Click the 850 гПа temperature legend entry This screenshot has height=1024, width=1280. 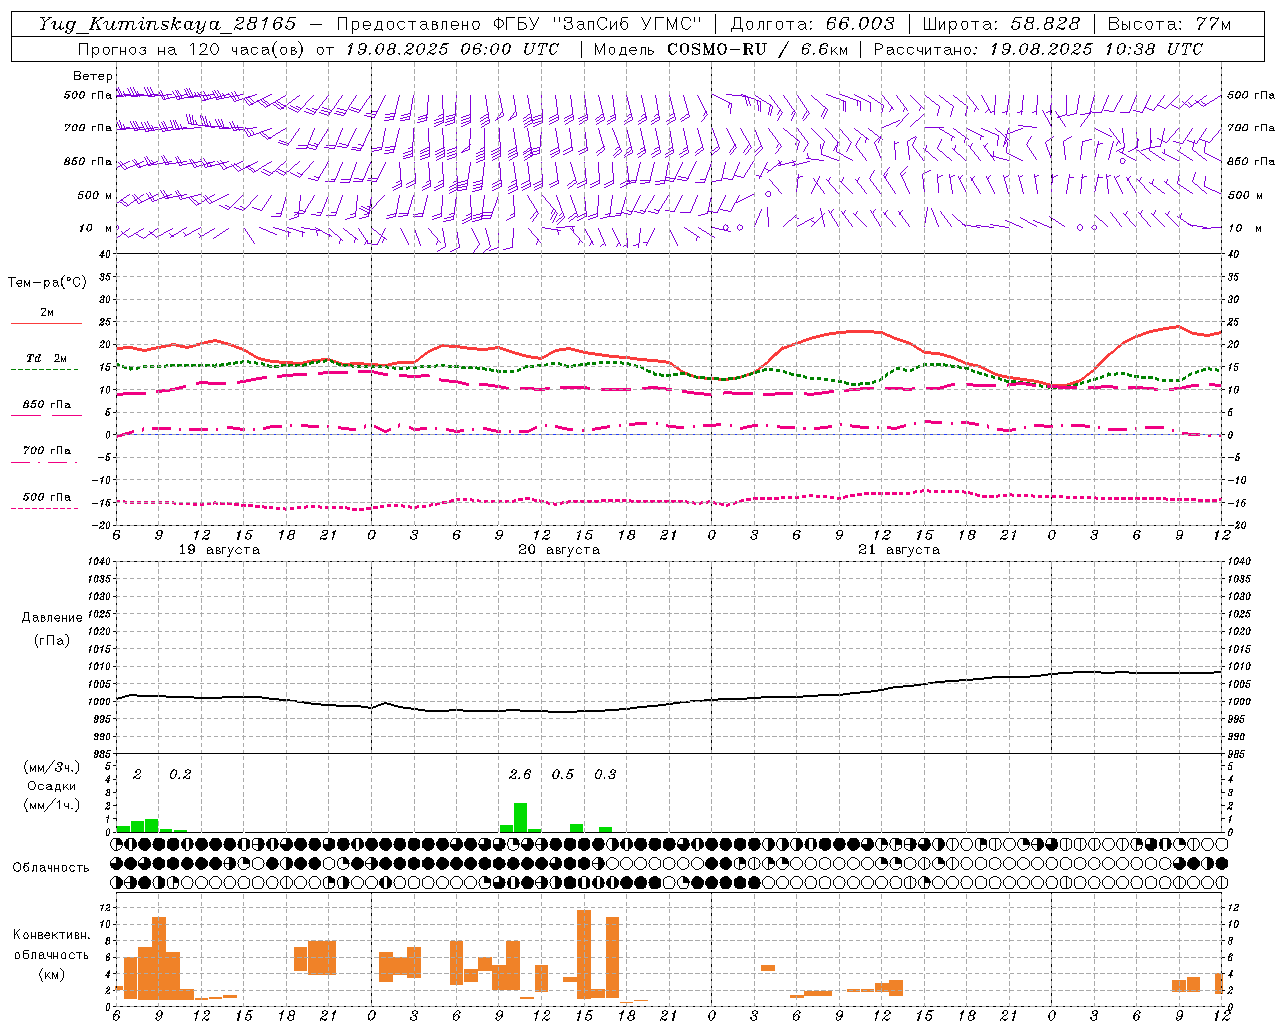pyautogui.click(x=47, y=405)
